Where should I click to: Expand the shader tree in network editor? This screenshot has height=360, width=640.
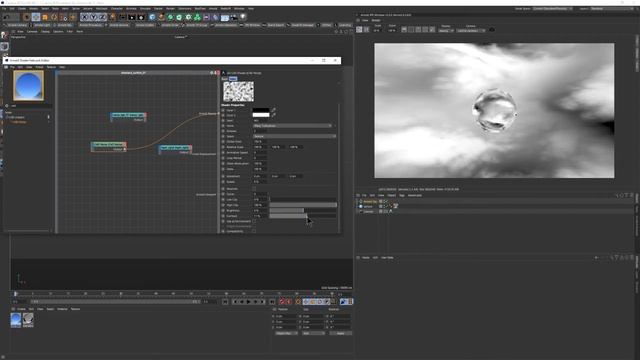tap(7, 117)
